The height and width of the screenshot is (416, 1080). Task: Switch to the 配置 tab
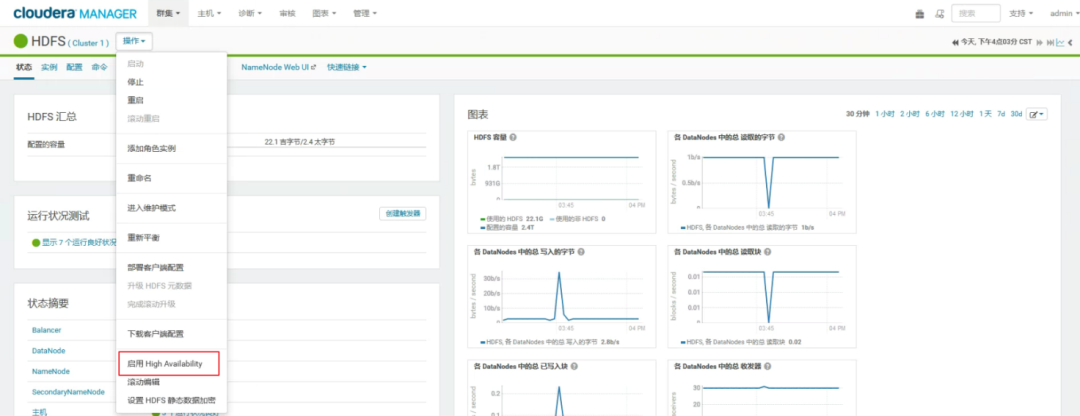pos(74,67)
